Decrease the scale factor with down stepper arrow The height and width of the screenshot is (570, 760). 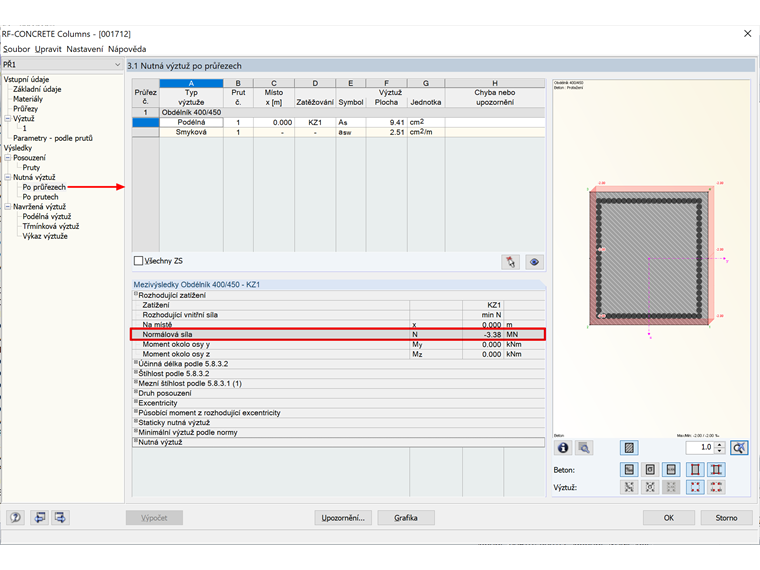(x=720, y=451)
